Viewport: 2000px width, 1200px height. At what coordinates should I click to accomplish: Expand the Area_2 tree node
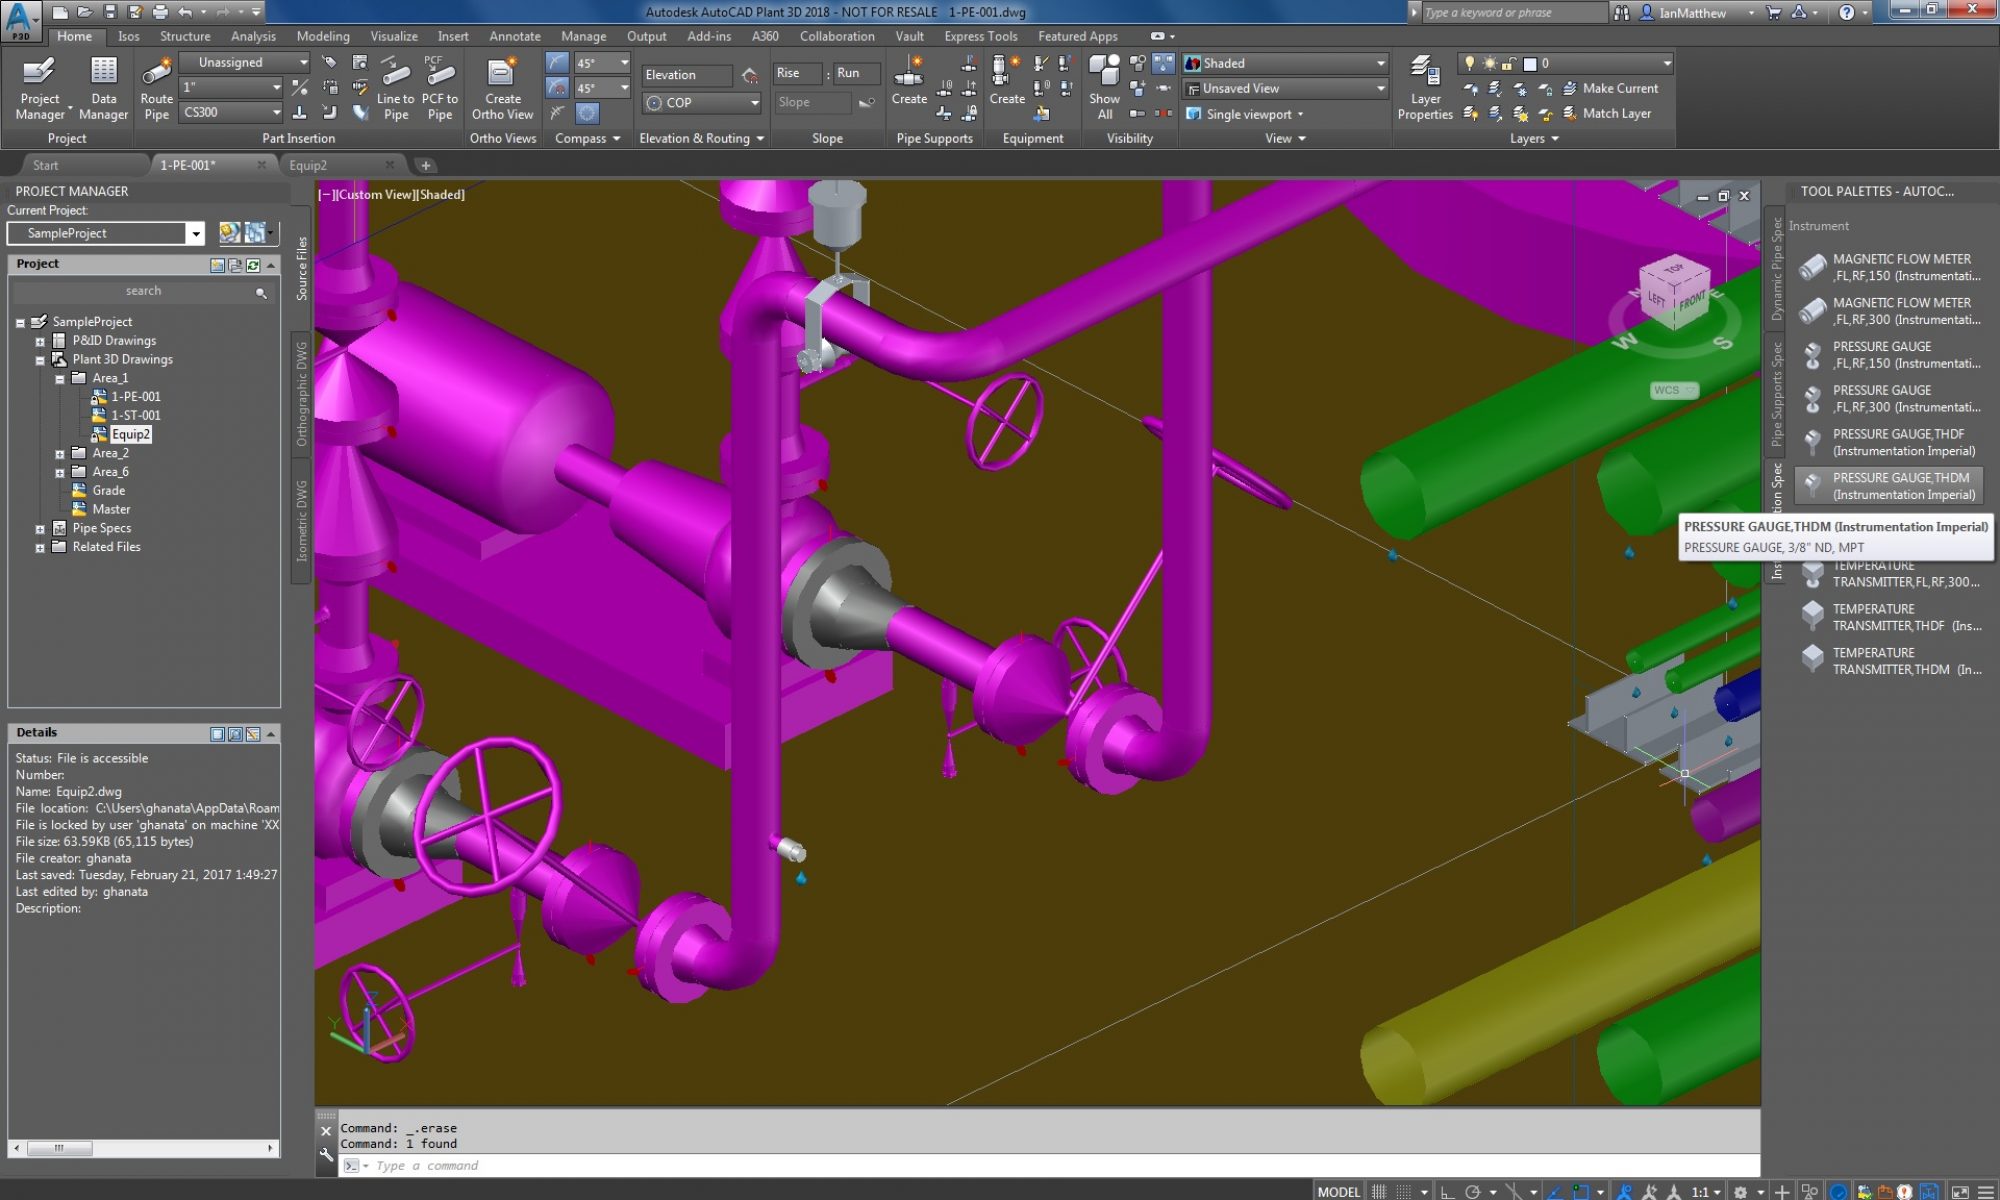pos(60,454)
